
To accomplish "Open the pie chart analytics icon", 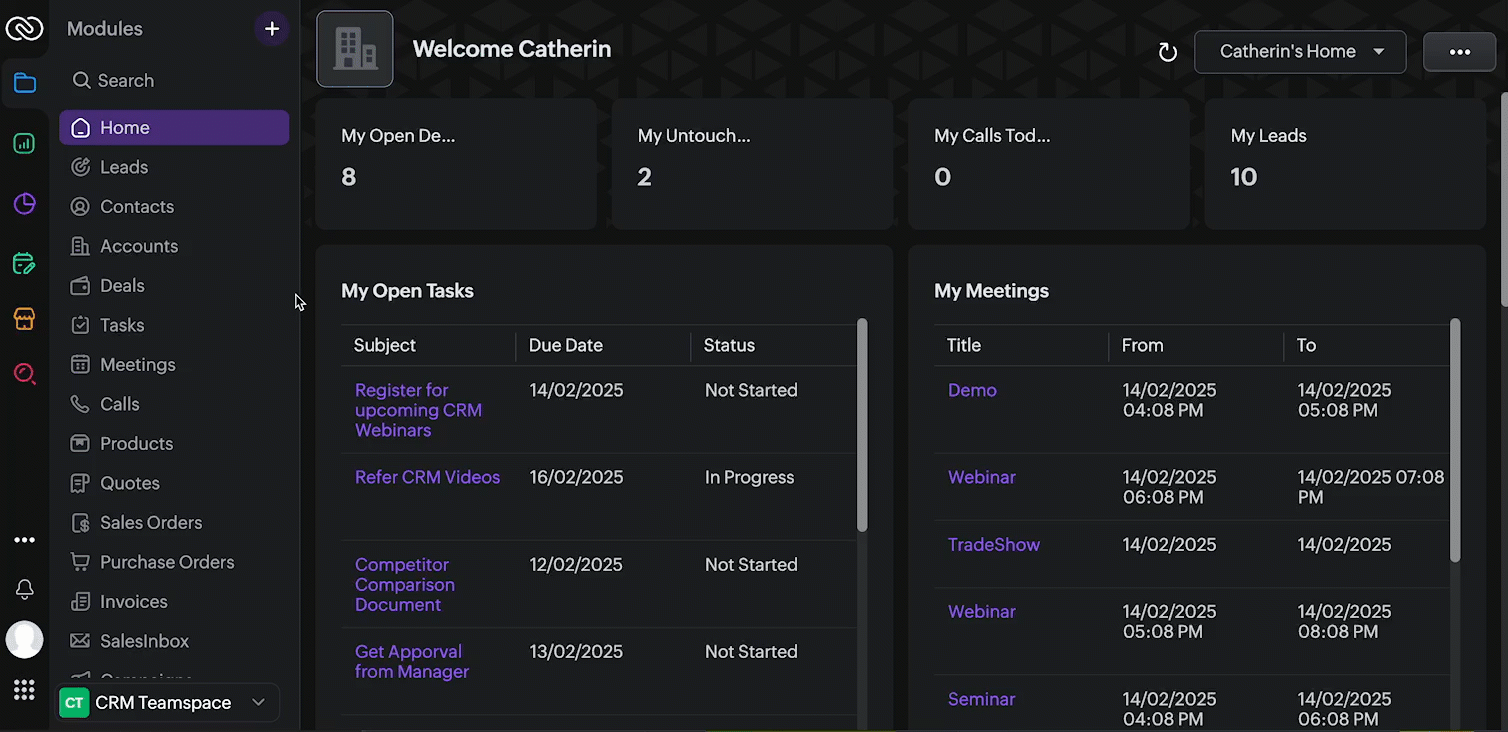I will point(25,204).
